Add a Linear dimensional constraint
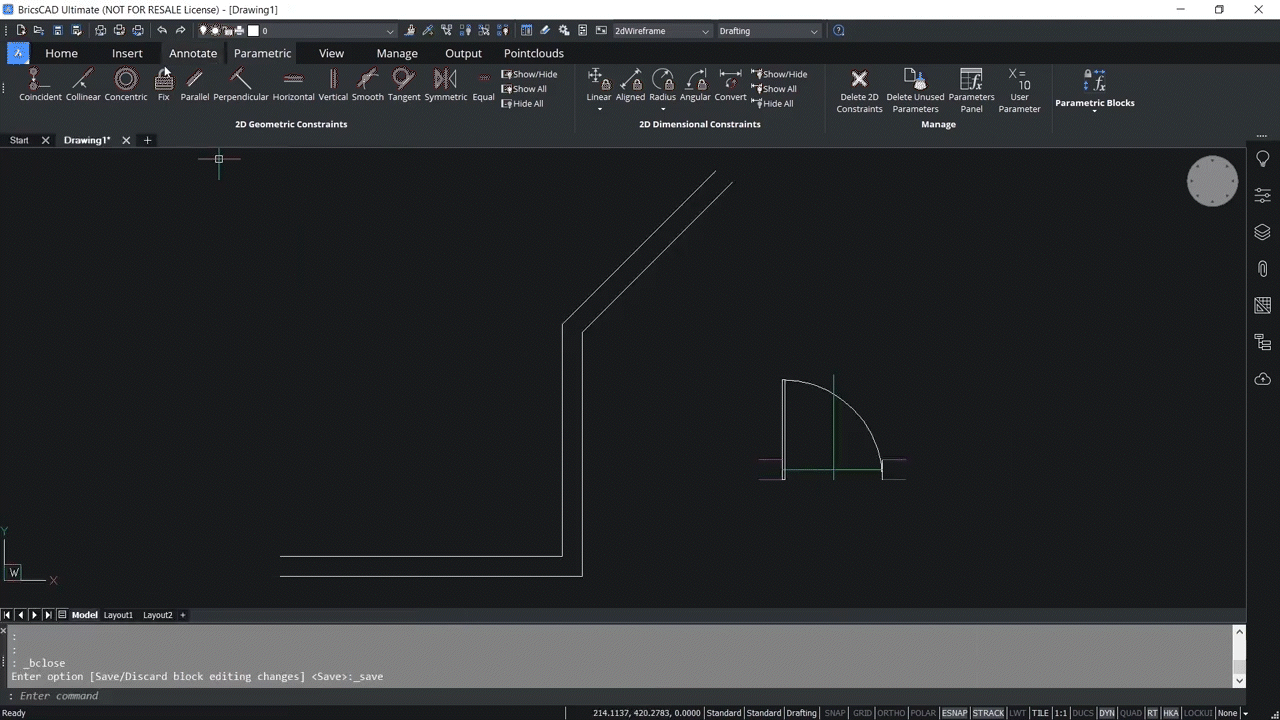The width and height of the screenshot is (1280, 720). click(599, 83)
